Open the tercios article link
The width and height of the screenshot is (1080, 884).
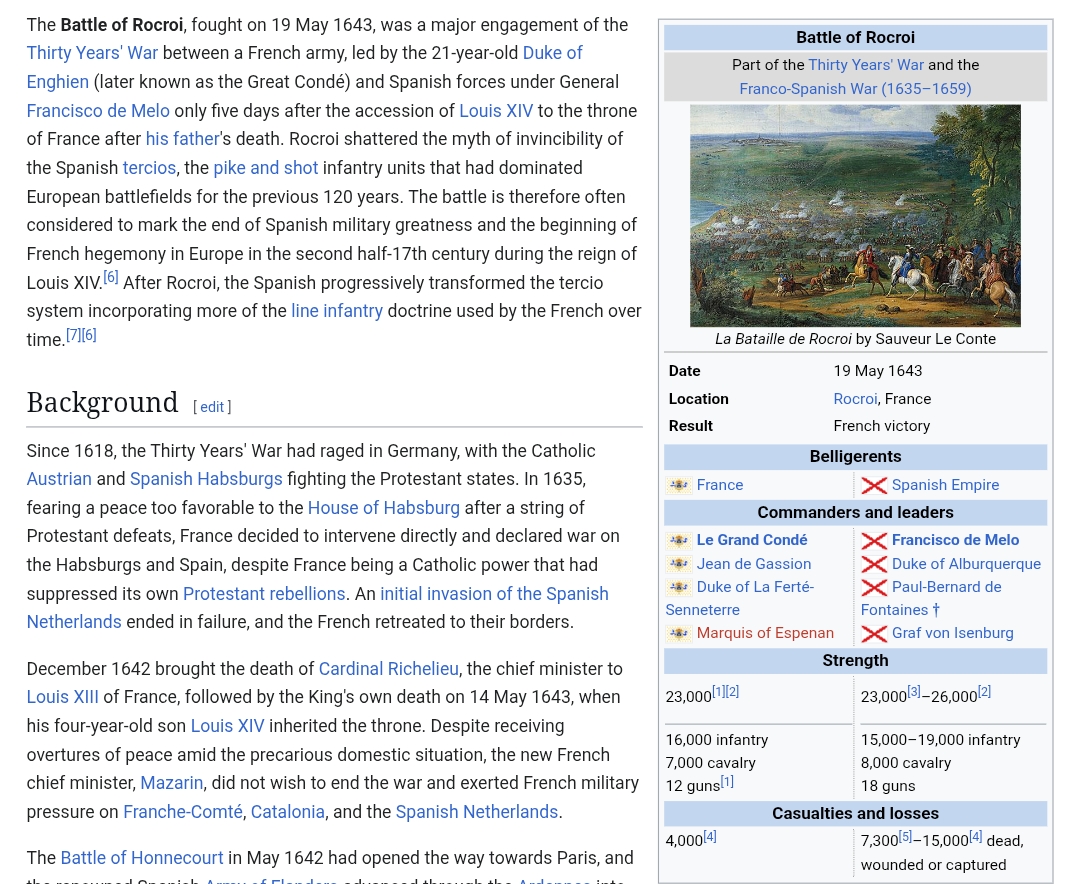click(149, 168)
